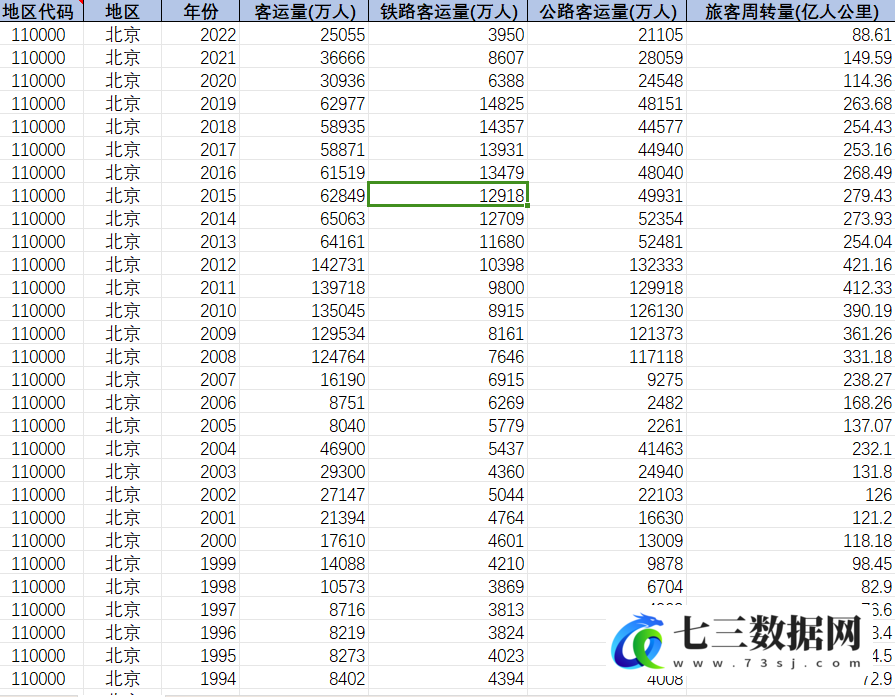The height and width of the screenshot is (697, 895).
Task: Select railway value 13931
Action: [448, 149]
